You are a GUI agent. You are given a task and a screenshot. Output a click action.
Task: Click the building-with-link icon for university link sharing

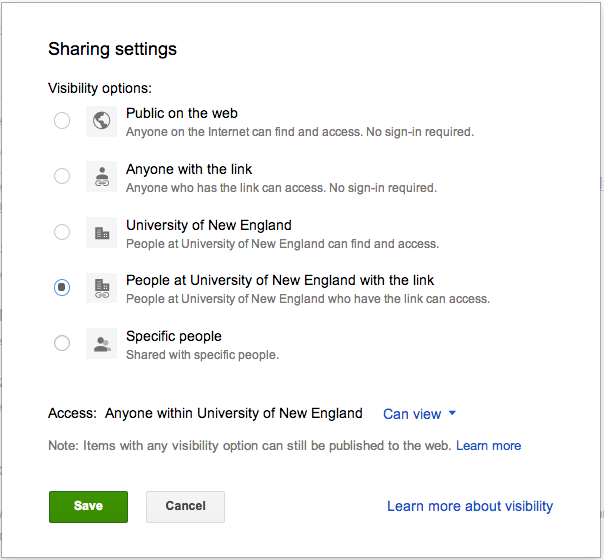[101, 288]
